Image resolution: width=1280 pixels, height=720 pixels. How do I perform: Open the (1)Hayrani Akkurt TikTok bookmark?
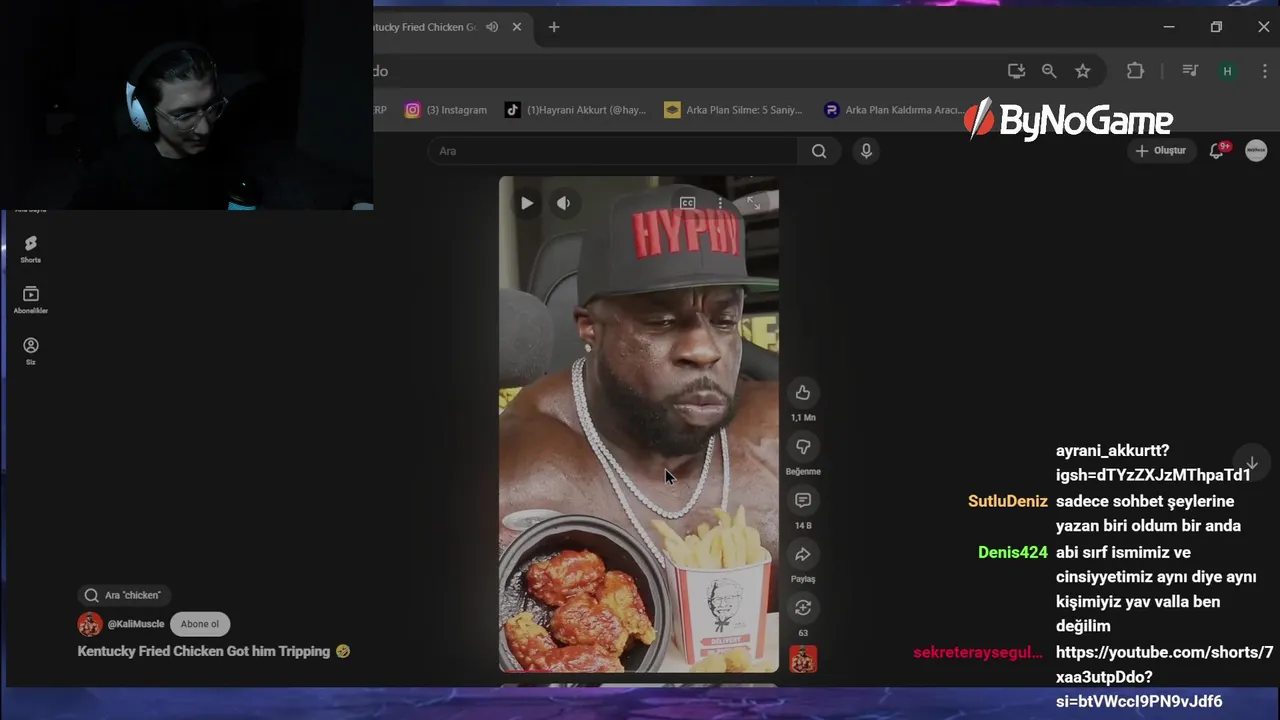point(575,110)
